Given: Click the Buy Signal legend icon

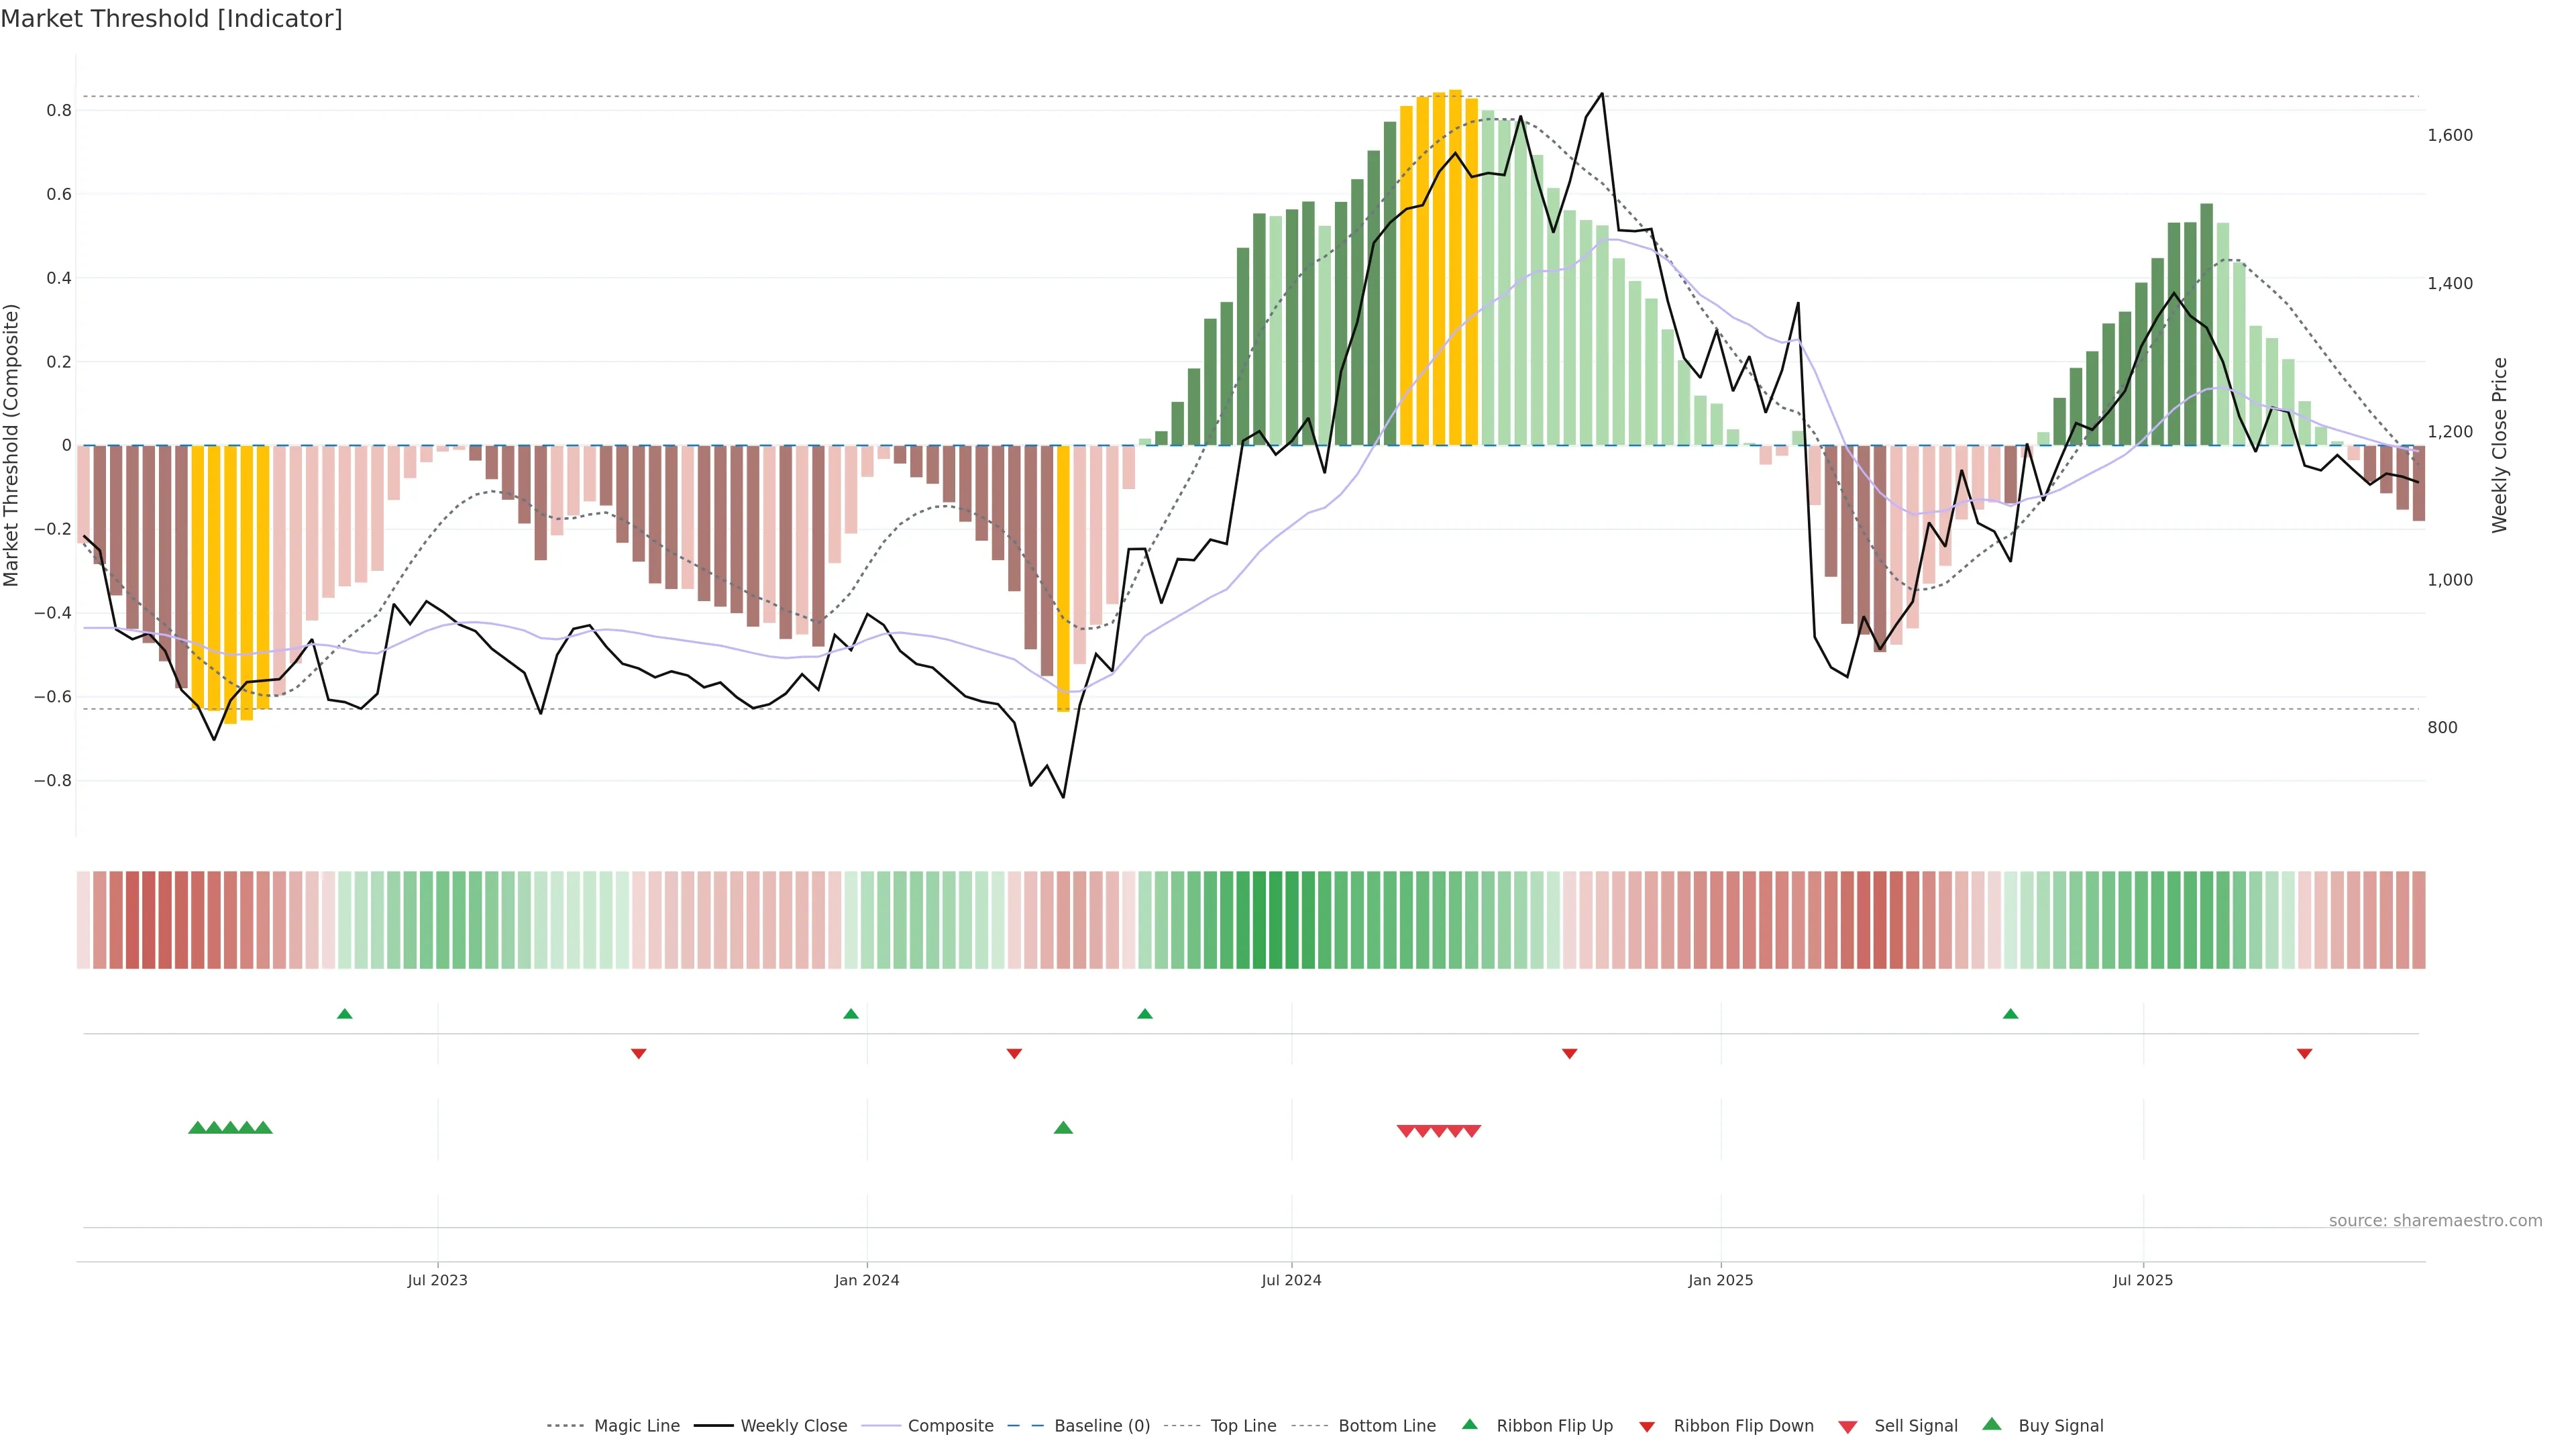Looking at the screenshot, I should coord(1992,1424).
